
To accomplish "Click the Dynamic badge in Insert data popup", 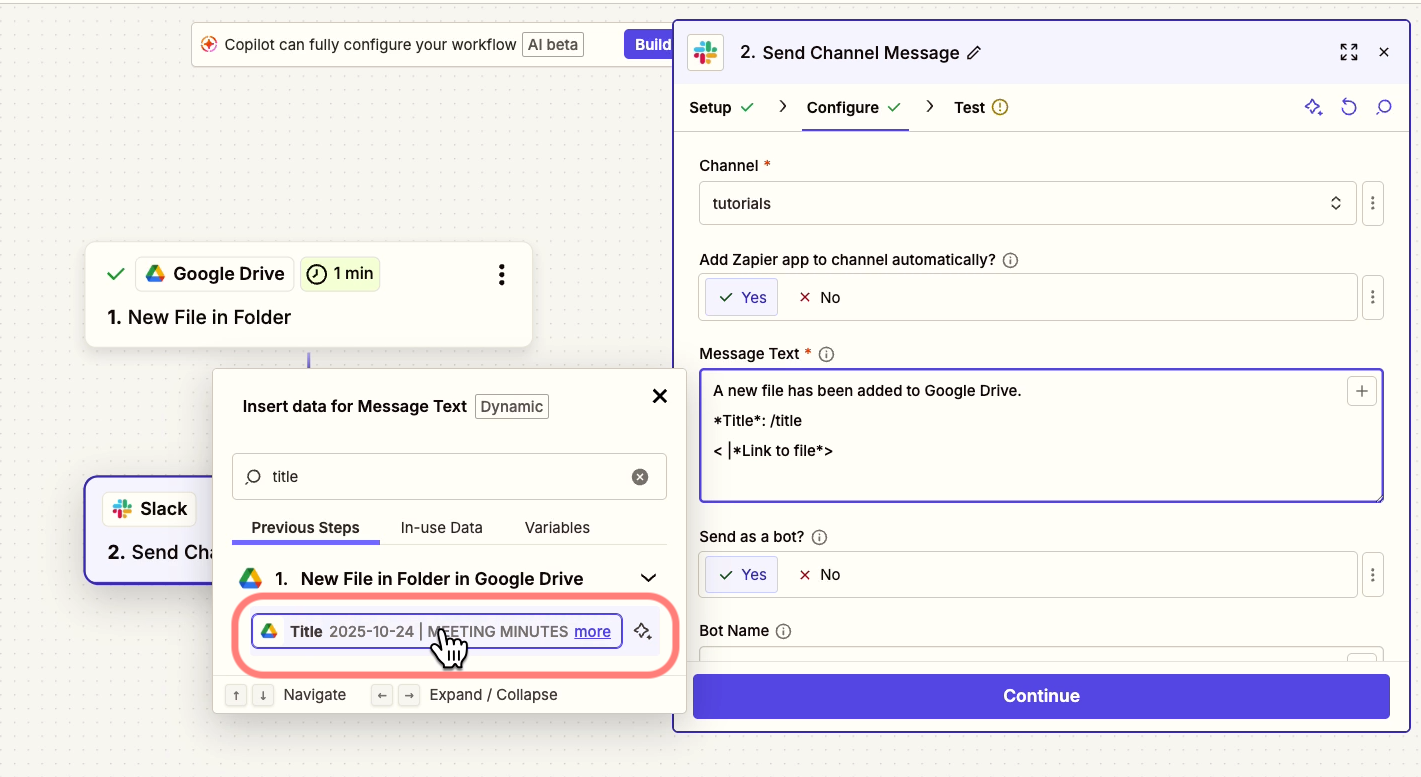I will [x=512, y=406].
